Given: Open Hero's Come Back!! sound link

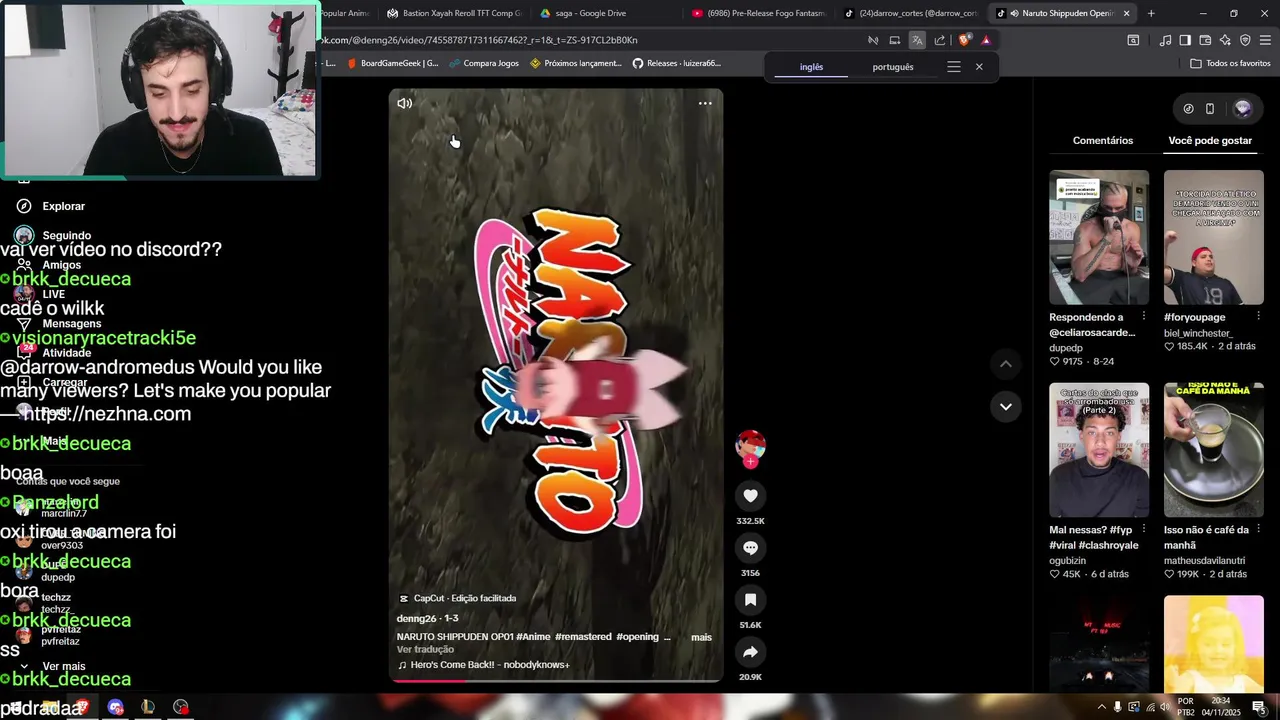Looking at the screenshot, I should click(x=484, y=665).
